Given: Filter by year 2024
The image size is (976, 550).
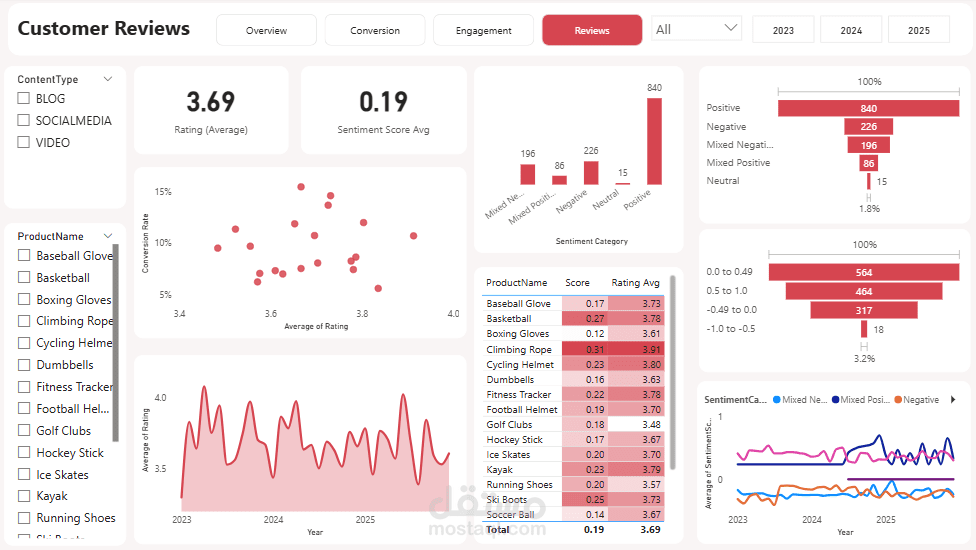Looking at the screenshot, I should 851,30.
